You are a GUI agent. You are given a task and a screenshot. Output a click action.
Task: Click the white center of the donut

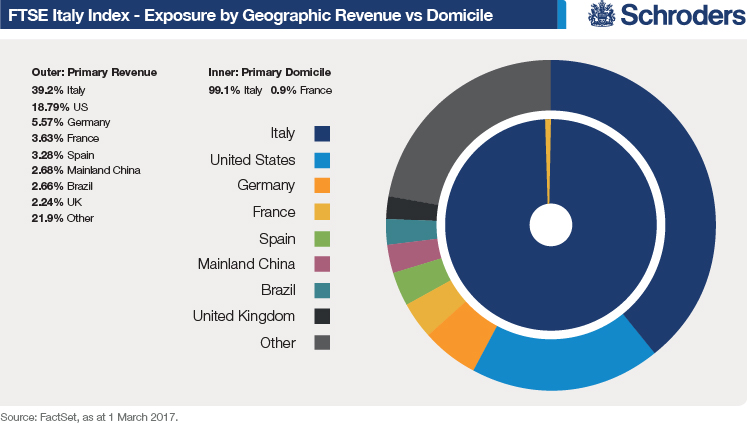tap(549, 225)
